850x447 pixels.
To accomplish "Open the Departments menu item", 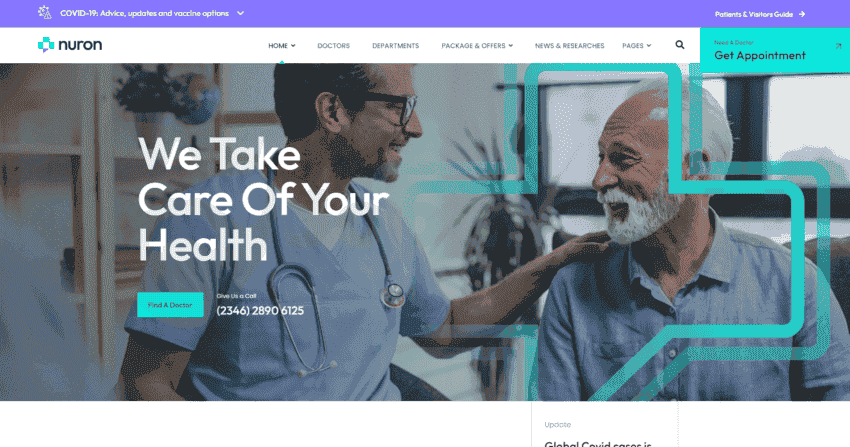I will [x=395, y=46].
